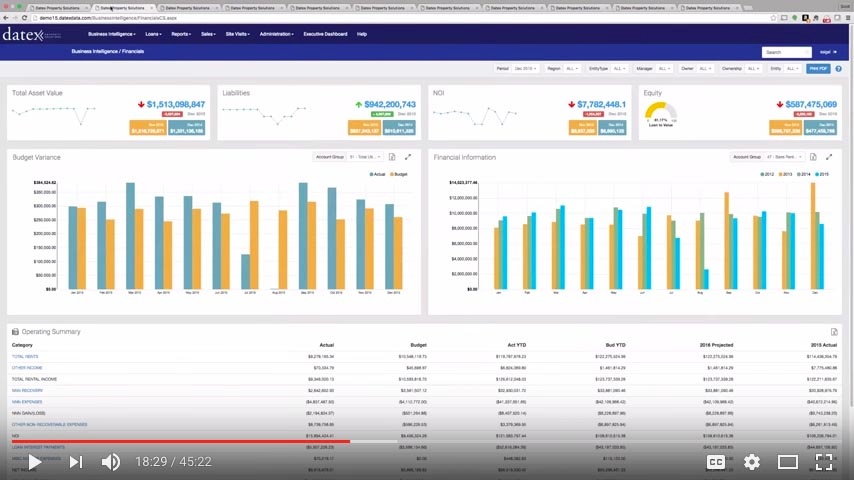Toggle theater mode for the video player
This screenshot has width=854, height=480.
[x=788, y=461]
